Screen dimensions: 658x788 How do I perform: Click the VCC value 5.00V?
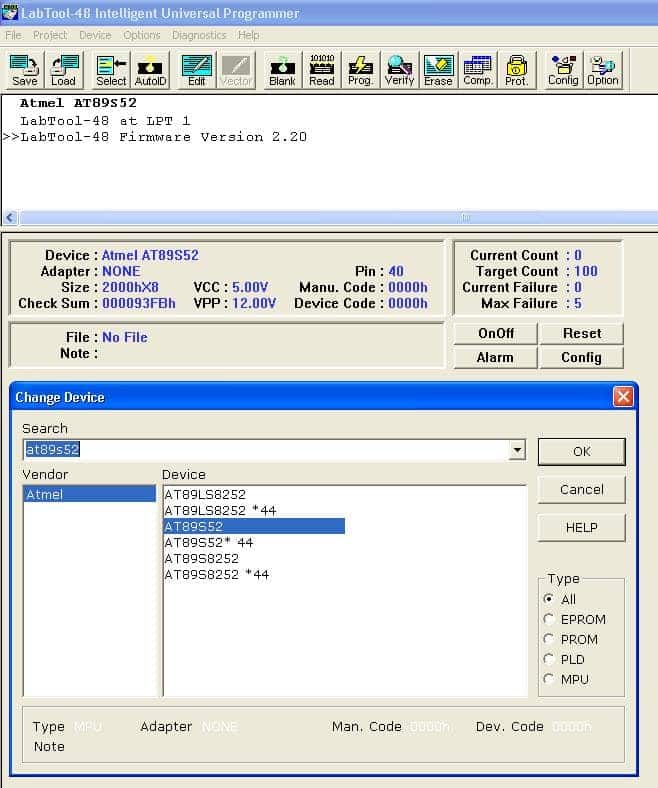(250, 287)
